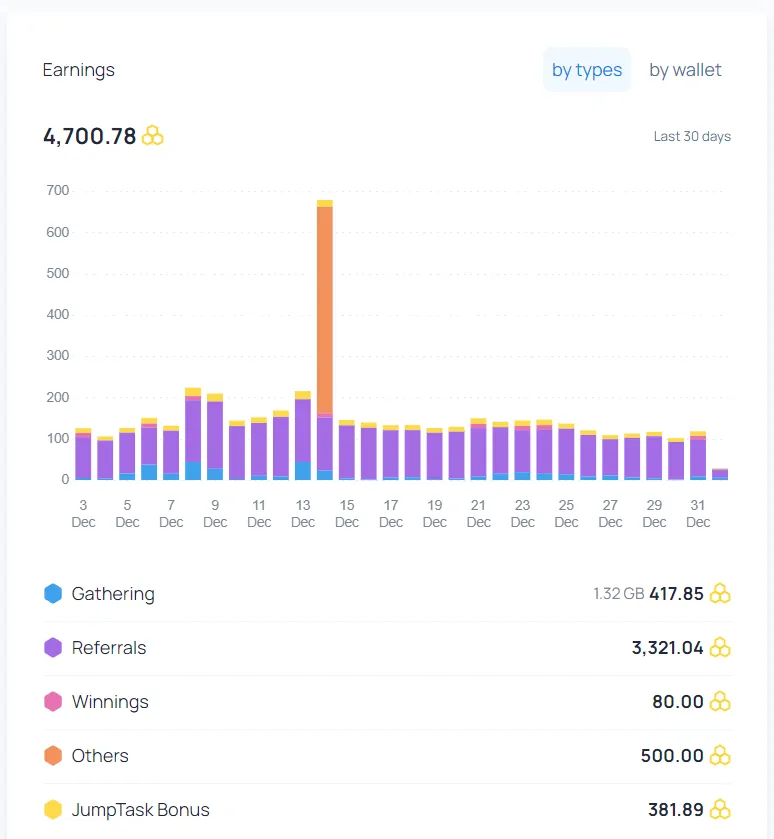Click the coin icon next to 500.00
The height and width of the screenshot is (839, 774).
[720, 756]
